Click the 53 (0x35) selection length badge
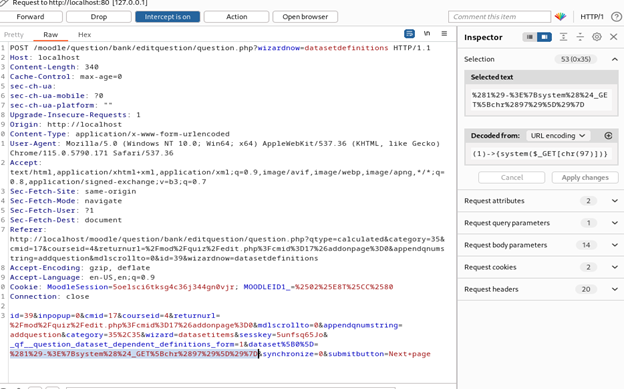This screenshot has height=389, width=624. [x=575, y=59]
